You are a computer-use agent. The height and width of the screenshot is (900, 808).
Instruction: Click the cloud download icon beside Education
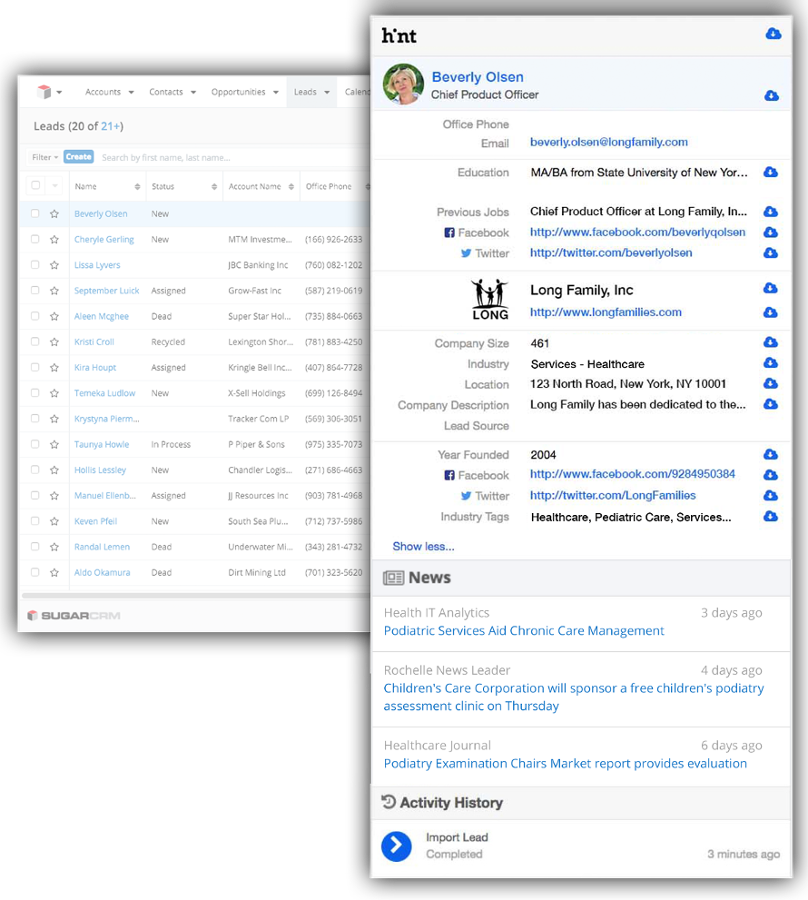[770, 173]
